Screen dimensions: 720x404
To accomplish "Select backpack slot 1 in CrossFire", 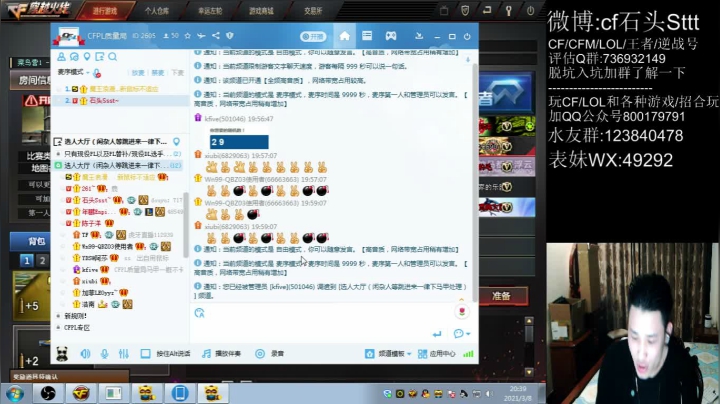I will [x=27, y=261].
